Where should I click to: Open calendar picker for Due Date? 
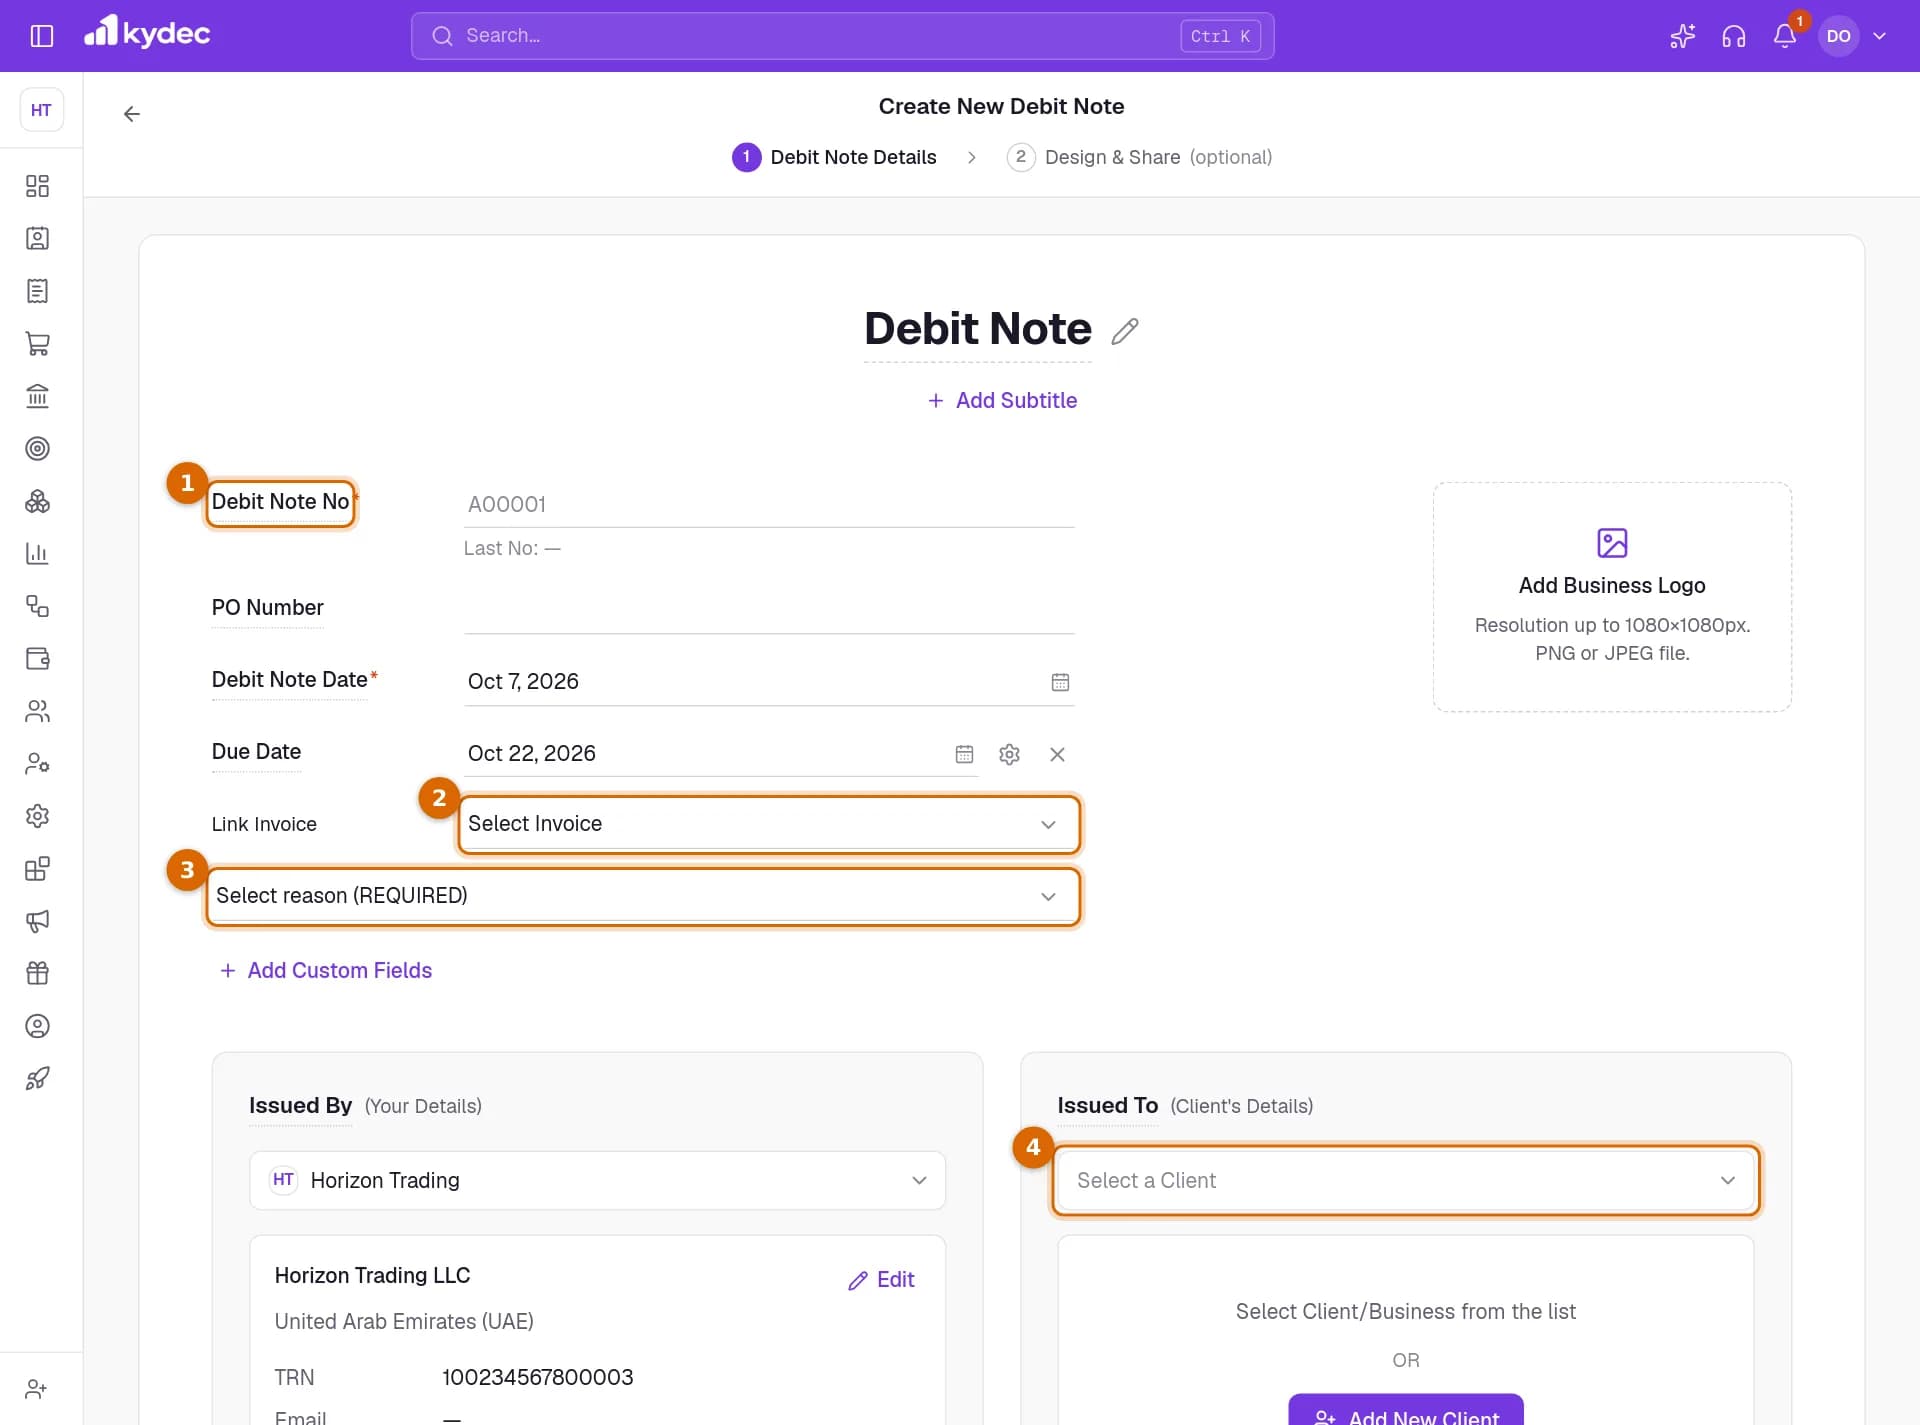click(964, 754)
